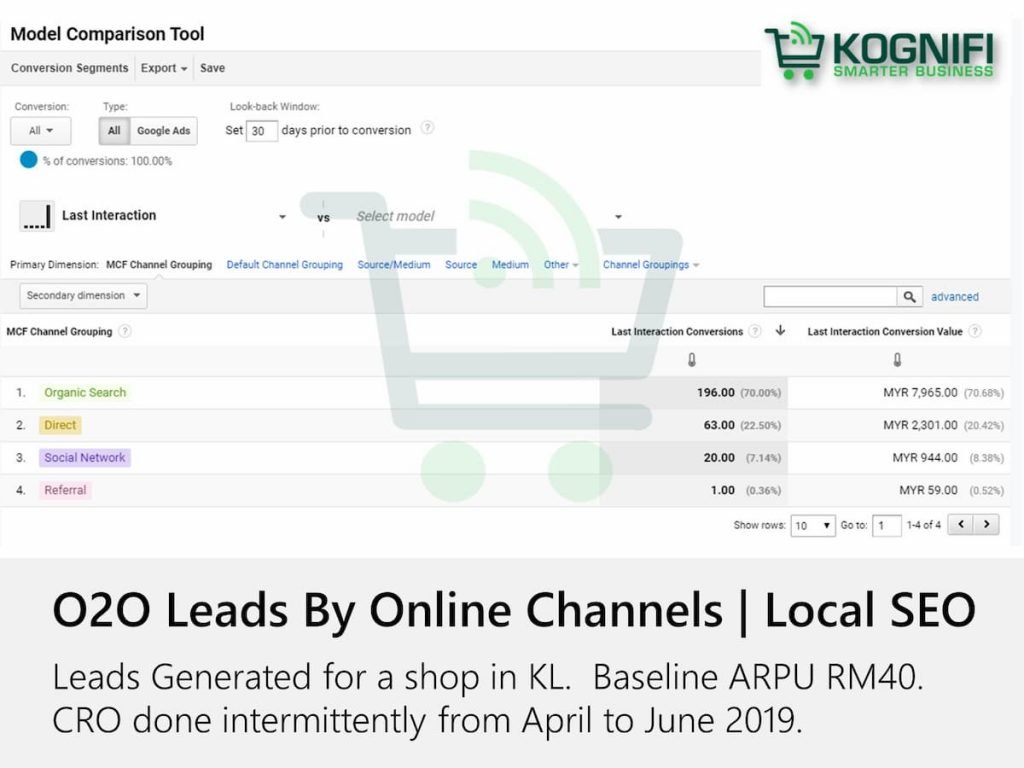Click the descending sort arrow icon
This screenshot has height=768, width=1024.
[x=780, y=330]
